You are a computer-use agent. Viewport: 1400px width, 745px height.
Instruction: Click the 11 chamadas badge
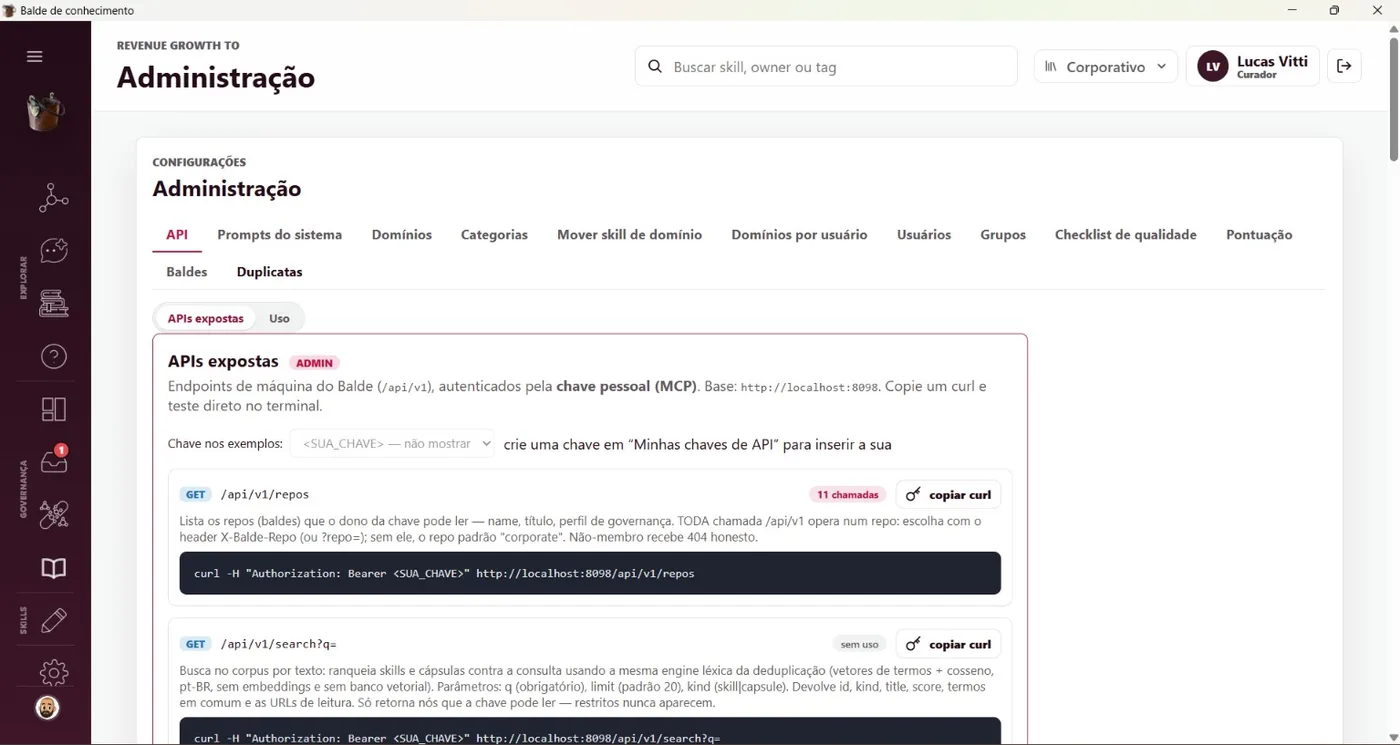[848, 495]
